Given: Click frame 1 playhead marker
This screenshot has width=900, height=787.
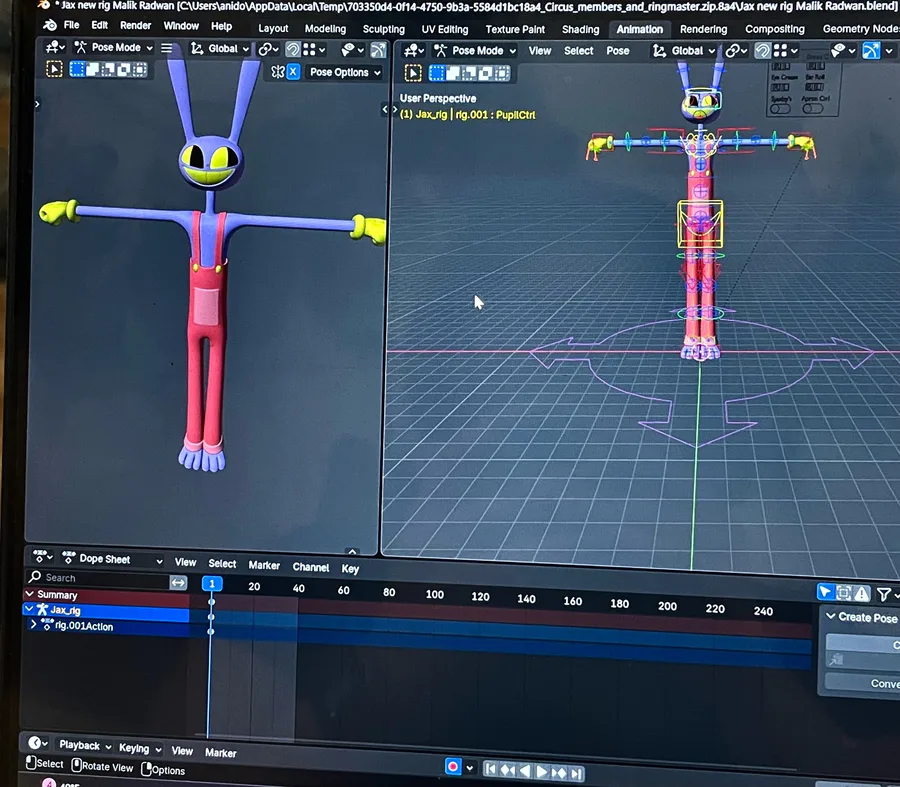Looking at the screenshot, I should click(212, 584).
